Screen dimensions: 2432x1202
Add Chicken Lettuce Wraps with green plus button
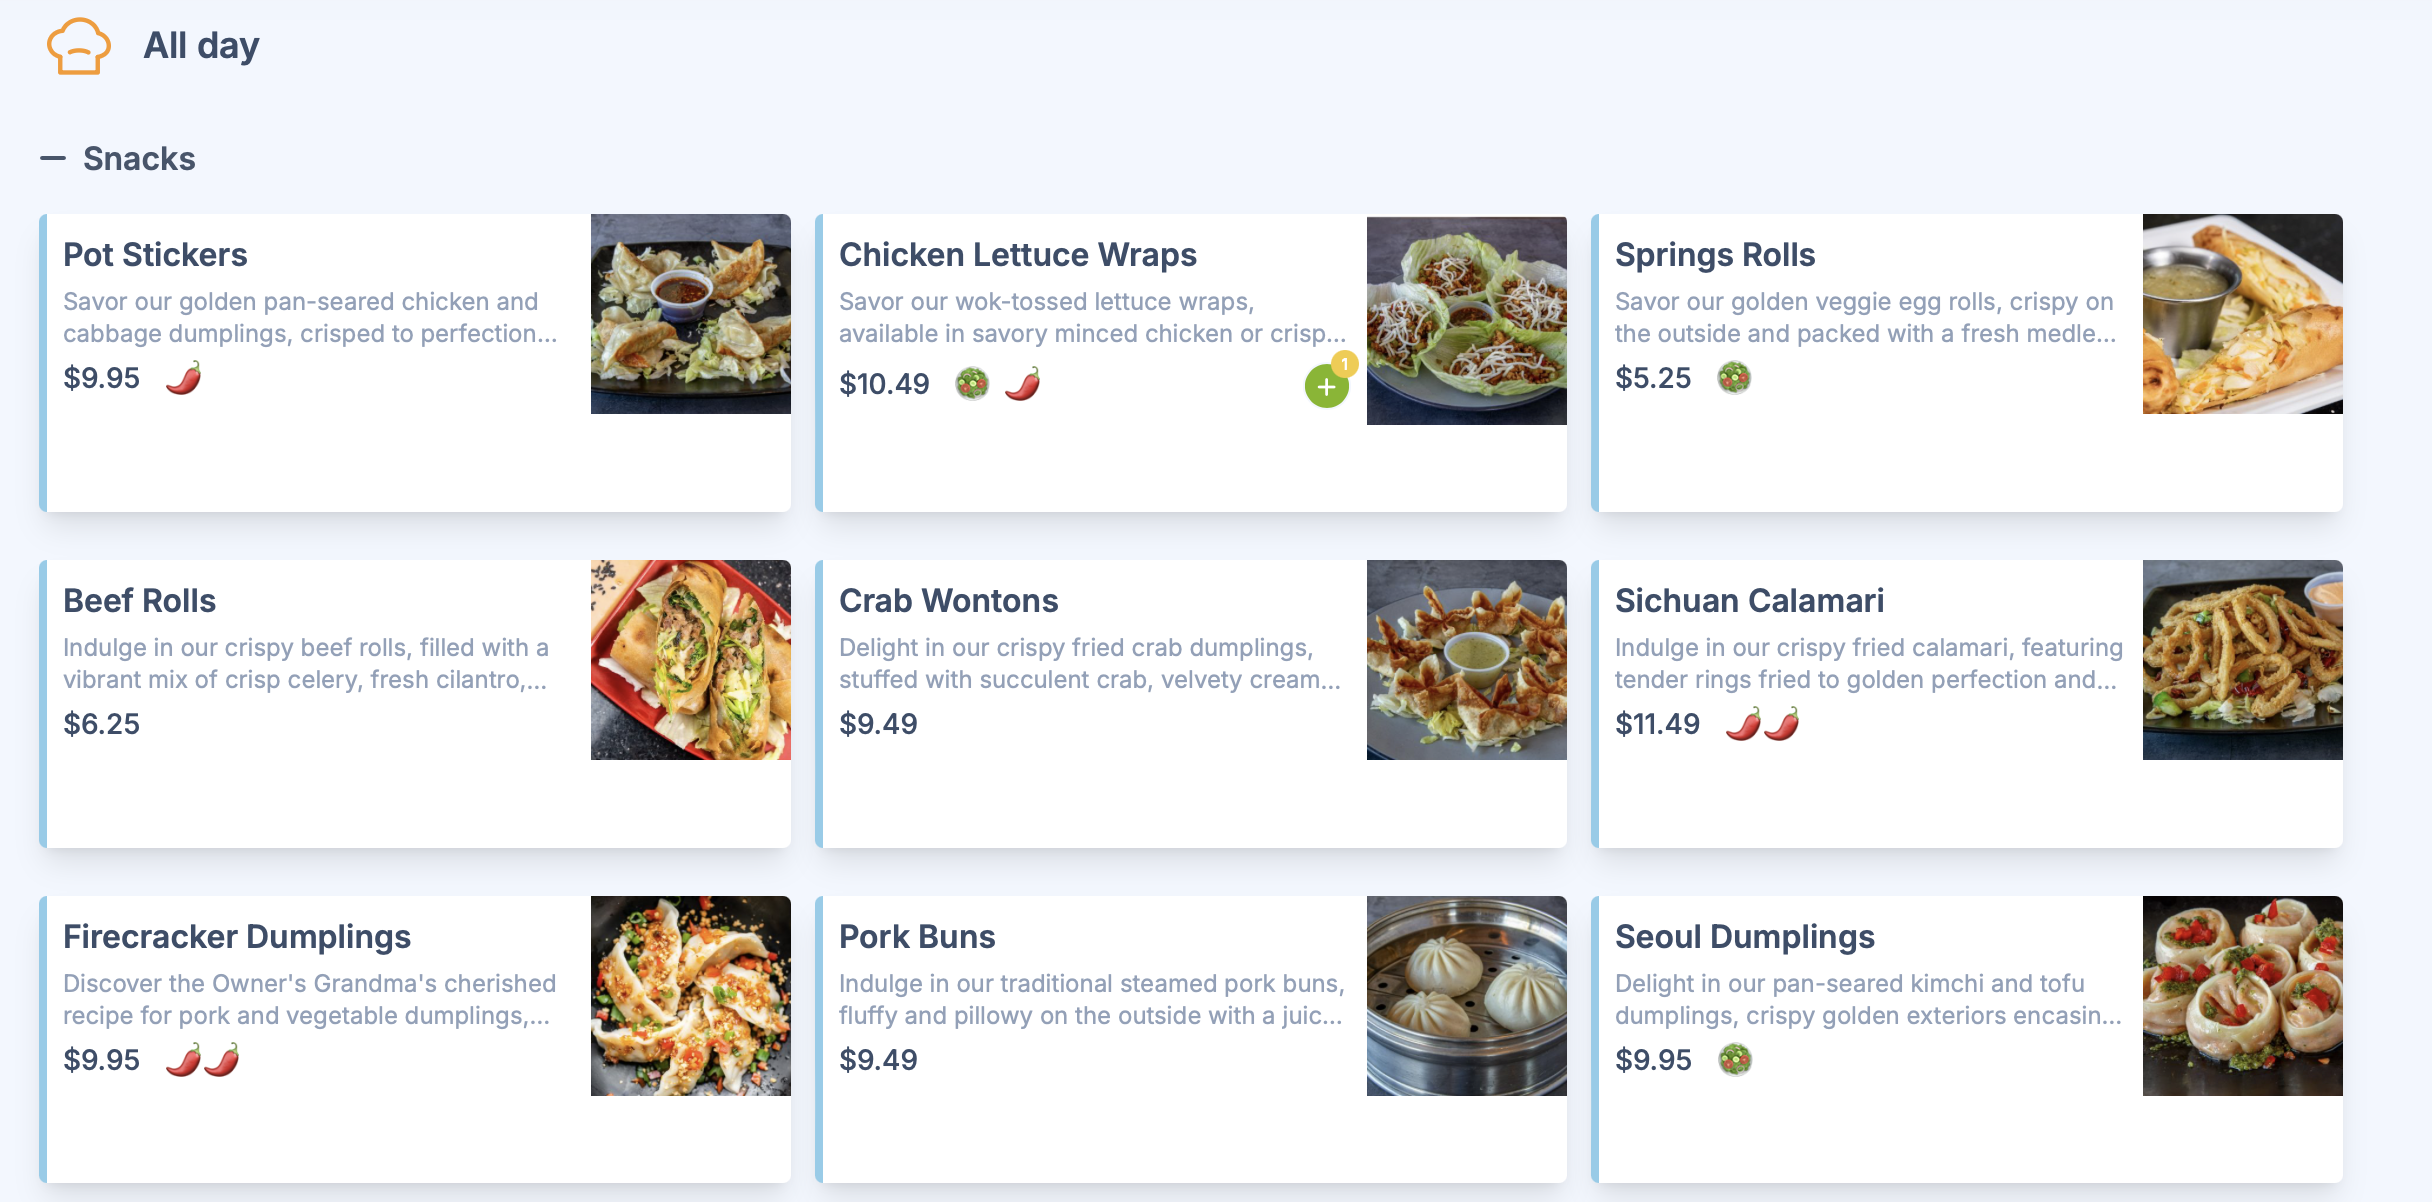tap(1326, 387)
